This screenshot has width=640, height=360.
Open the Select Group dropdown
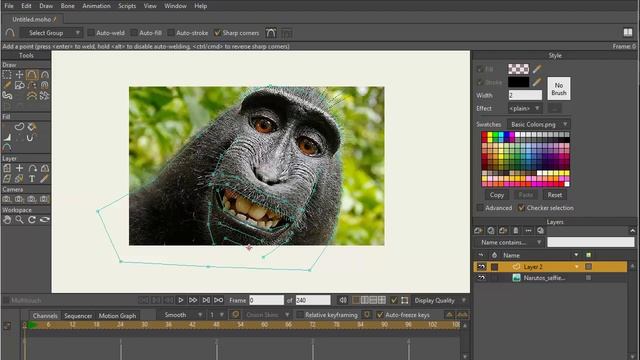[51, 33]
